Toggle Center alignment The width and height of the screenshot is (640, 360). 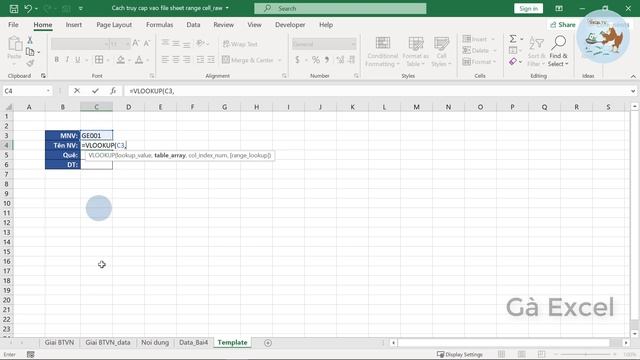coord(176,60)
